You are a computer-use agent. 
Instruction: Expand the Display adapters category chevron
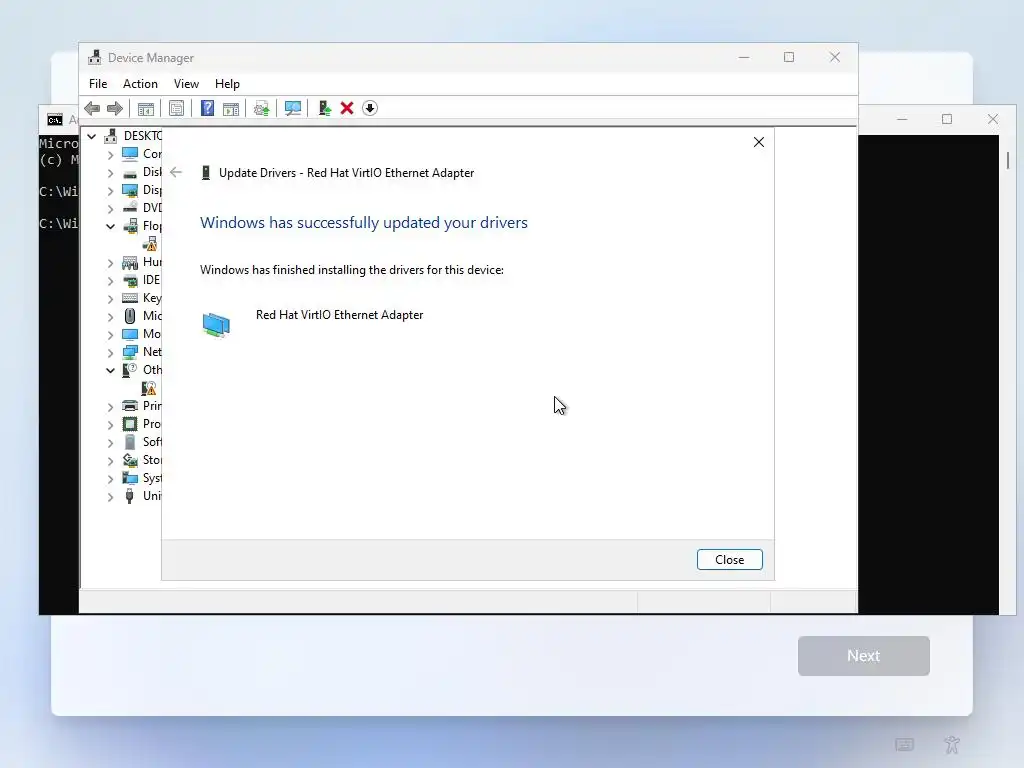click(x=110, y=191)
